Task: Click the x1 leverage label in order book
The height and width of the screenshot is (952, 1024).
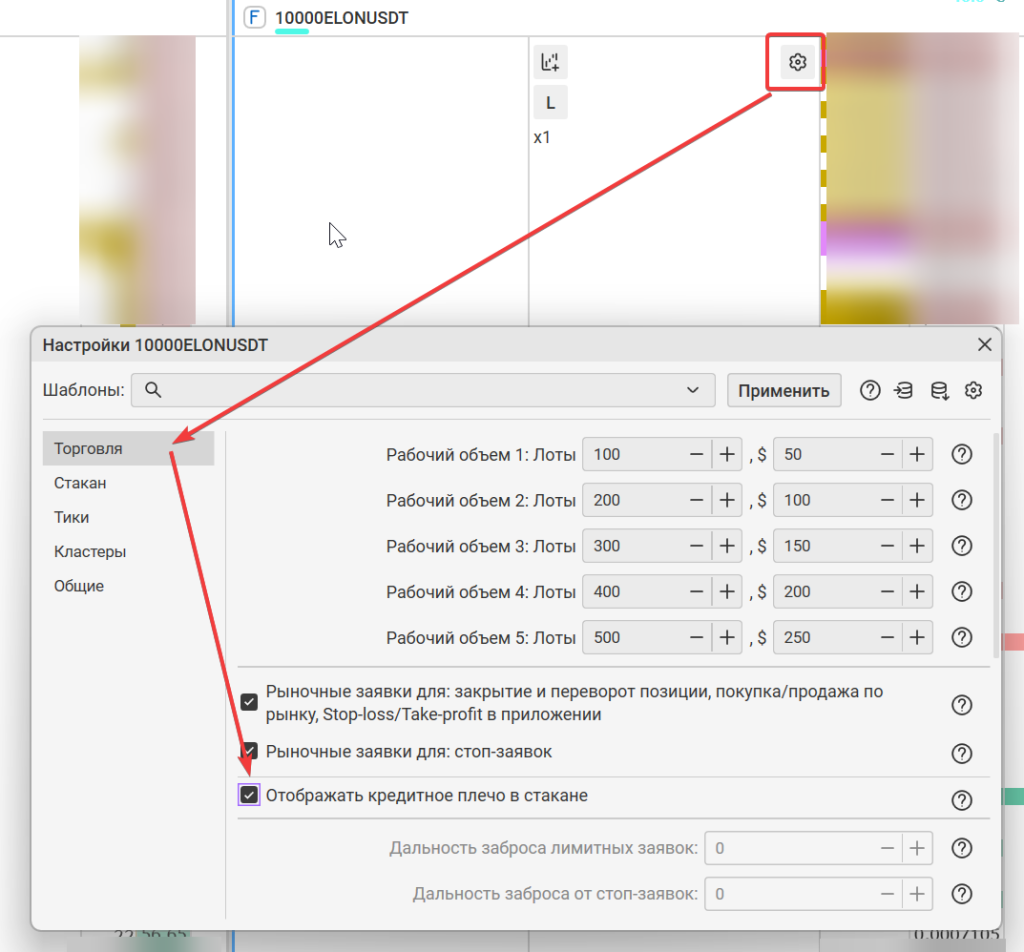Action: [x=542, y=138]
